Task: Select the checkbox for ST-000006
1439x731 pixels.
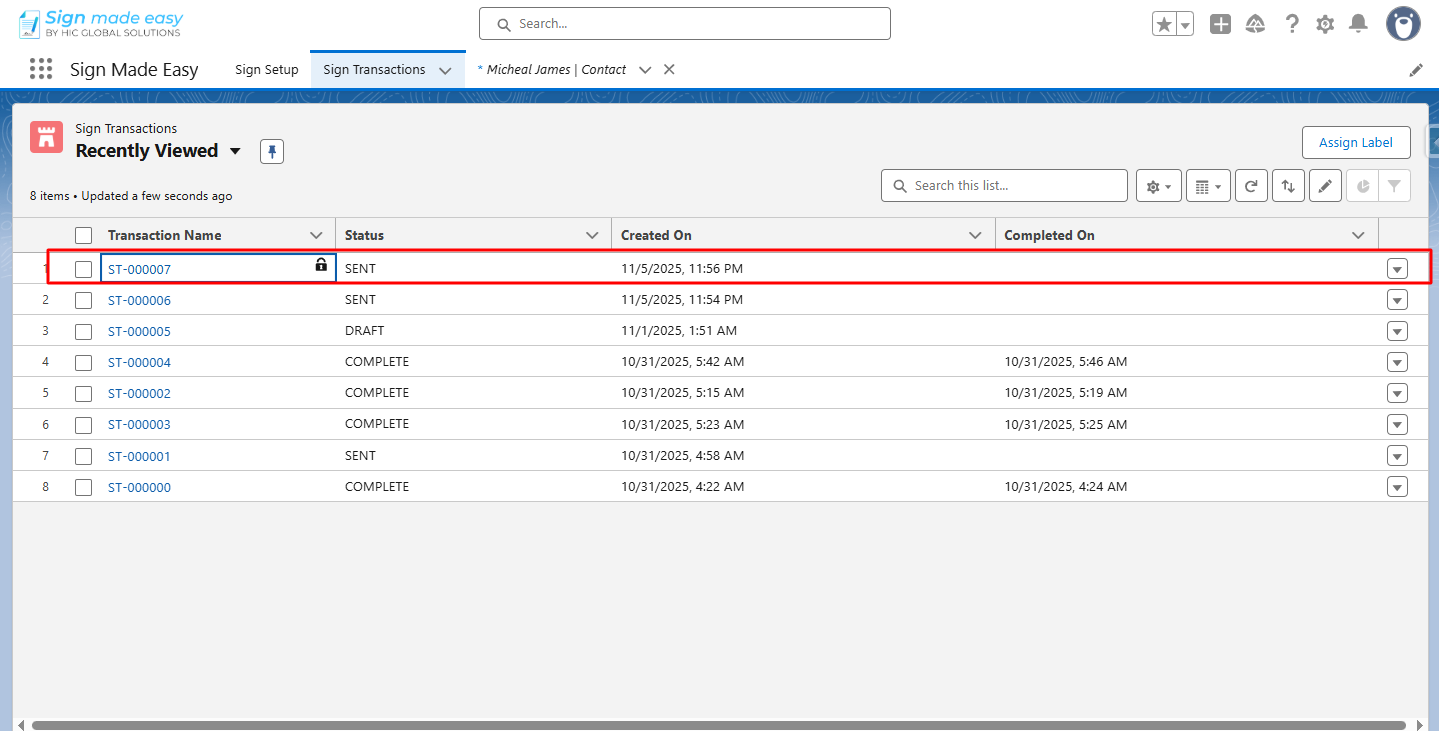Action: pyautogui.click(x=84, y=300)
